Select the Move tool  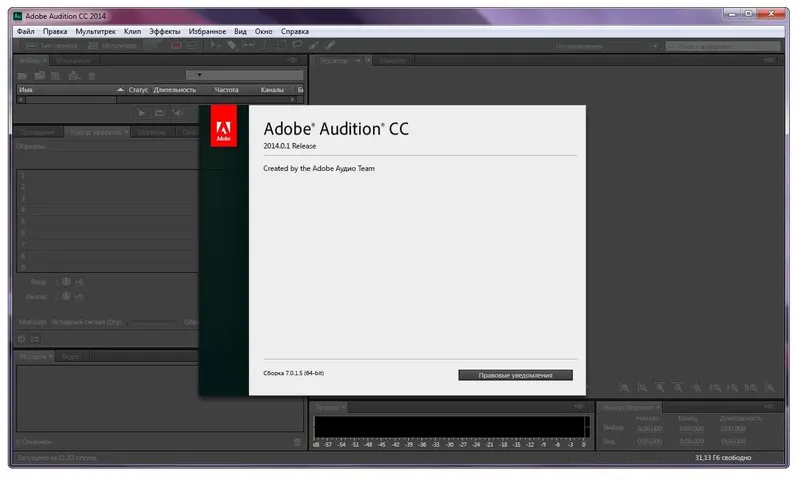(x=216, y=45)
